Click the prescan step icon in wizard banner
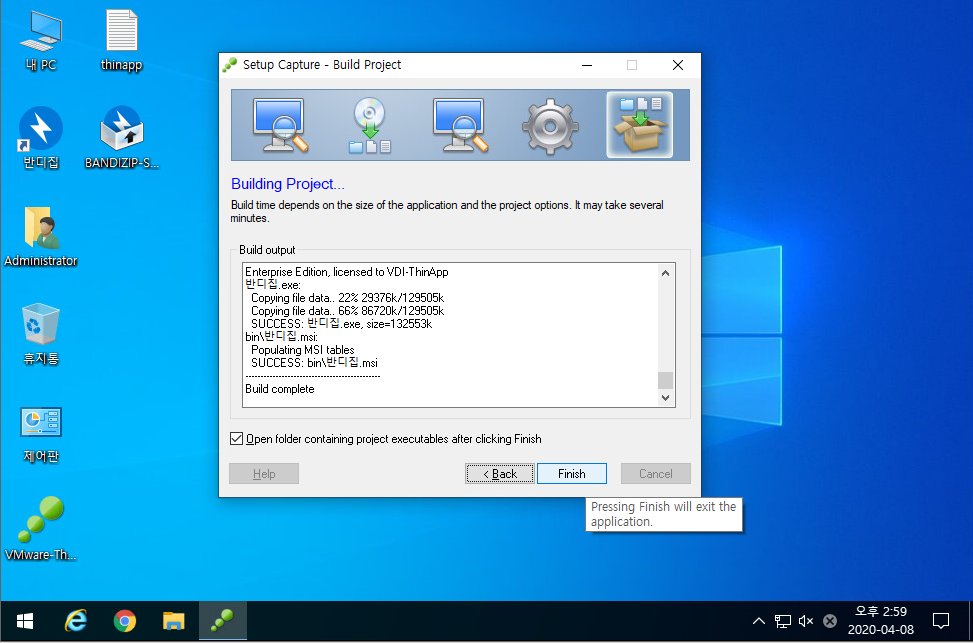The height and width of the screenshot is (643, 973). click(x=280, y=125)
